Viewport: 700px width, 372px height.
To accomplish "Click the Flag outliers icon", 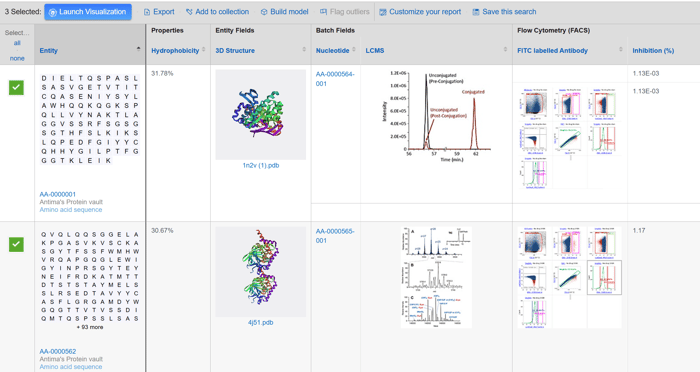I will pos(323,12).
